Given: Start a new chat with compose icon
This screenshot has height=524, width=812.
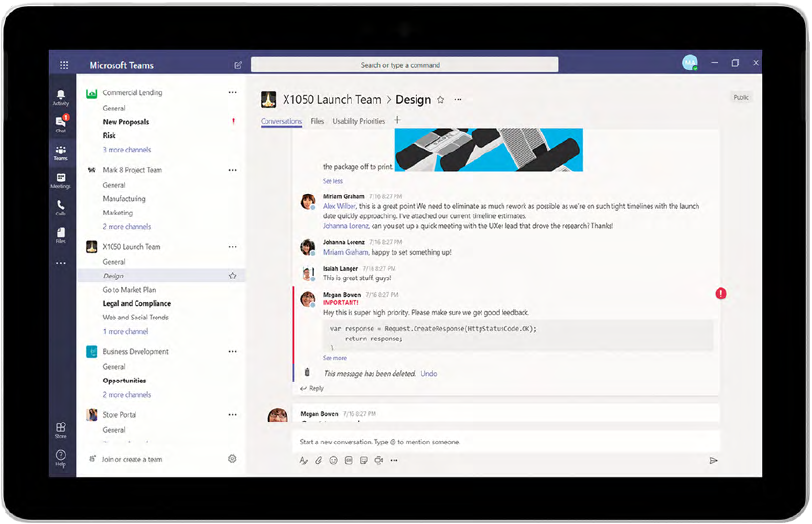Looking at the screenshot, I should [x=238, y=65].
